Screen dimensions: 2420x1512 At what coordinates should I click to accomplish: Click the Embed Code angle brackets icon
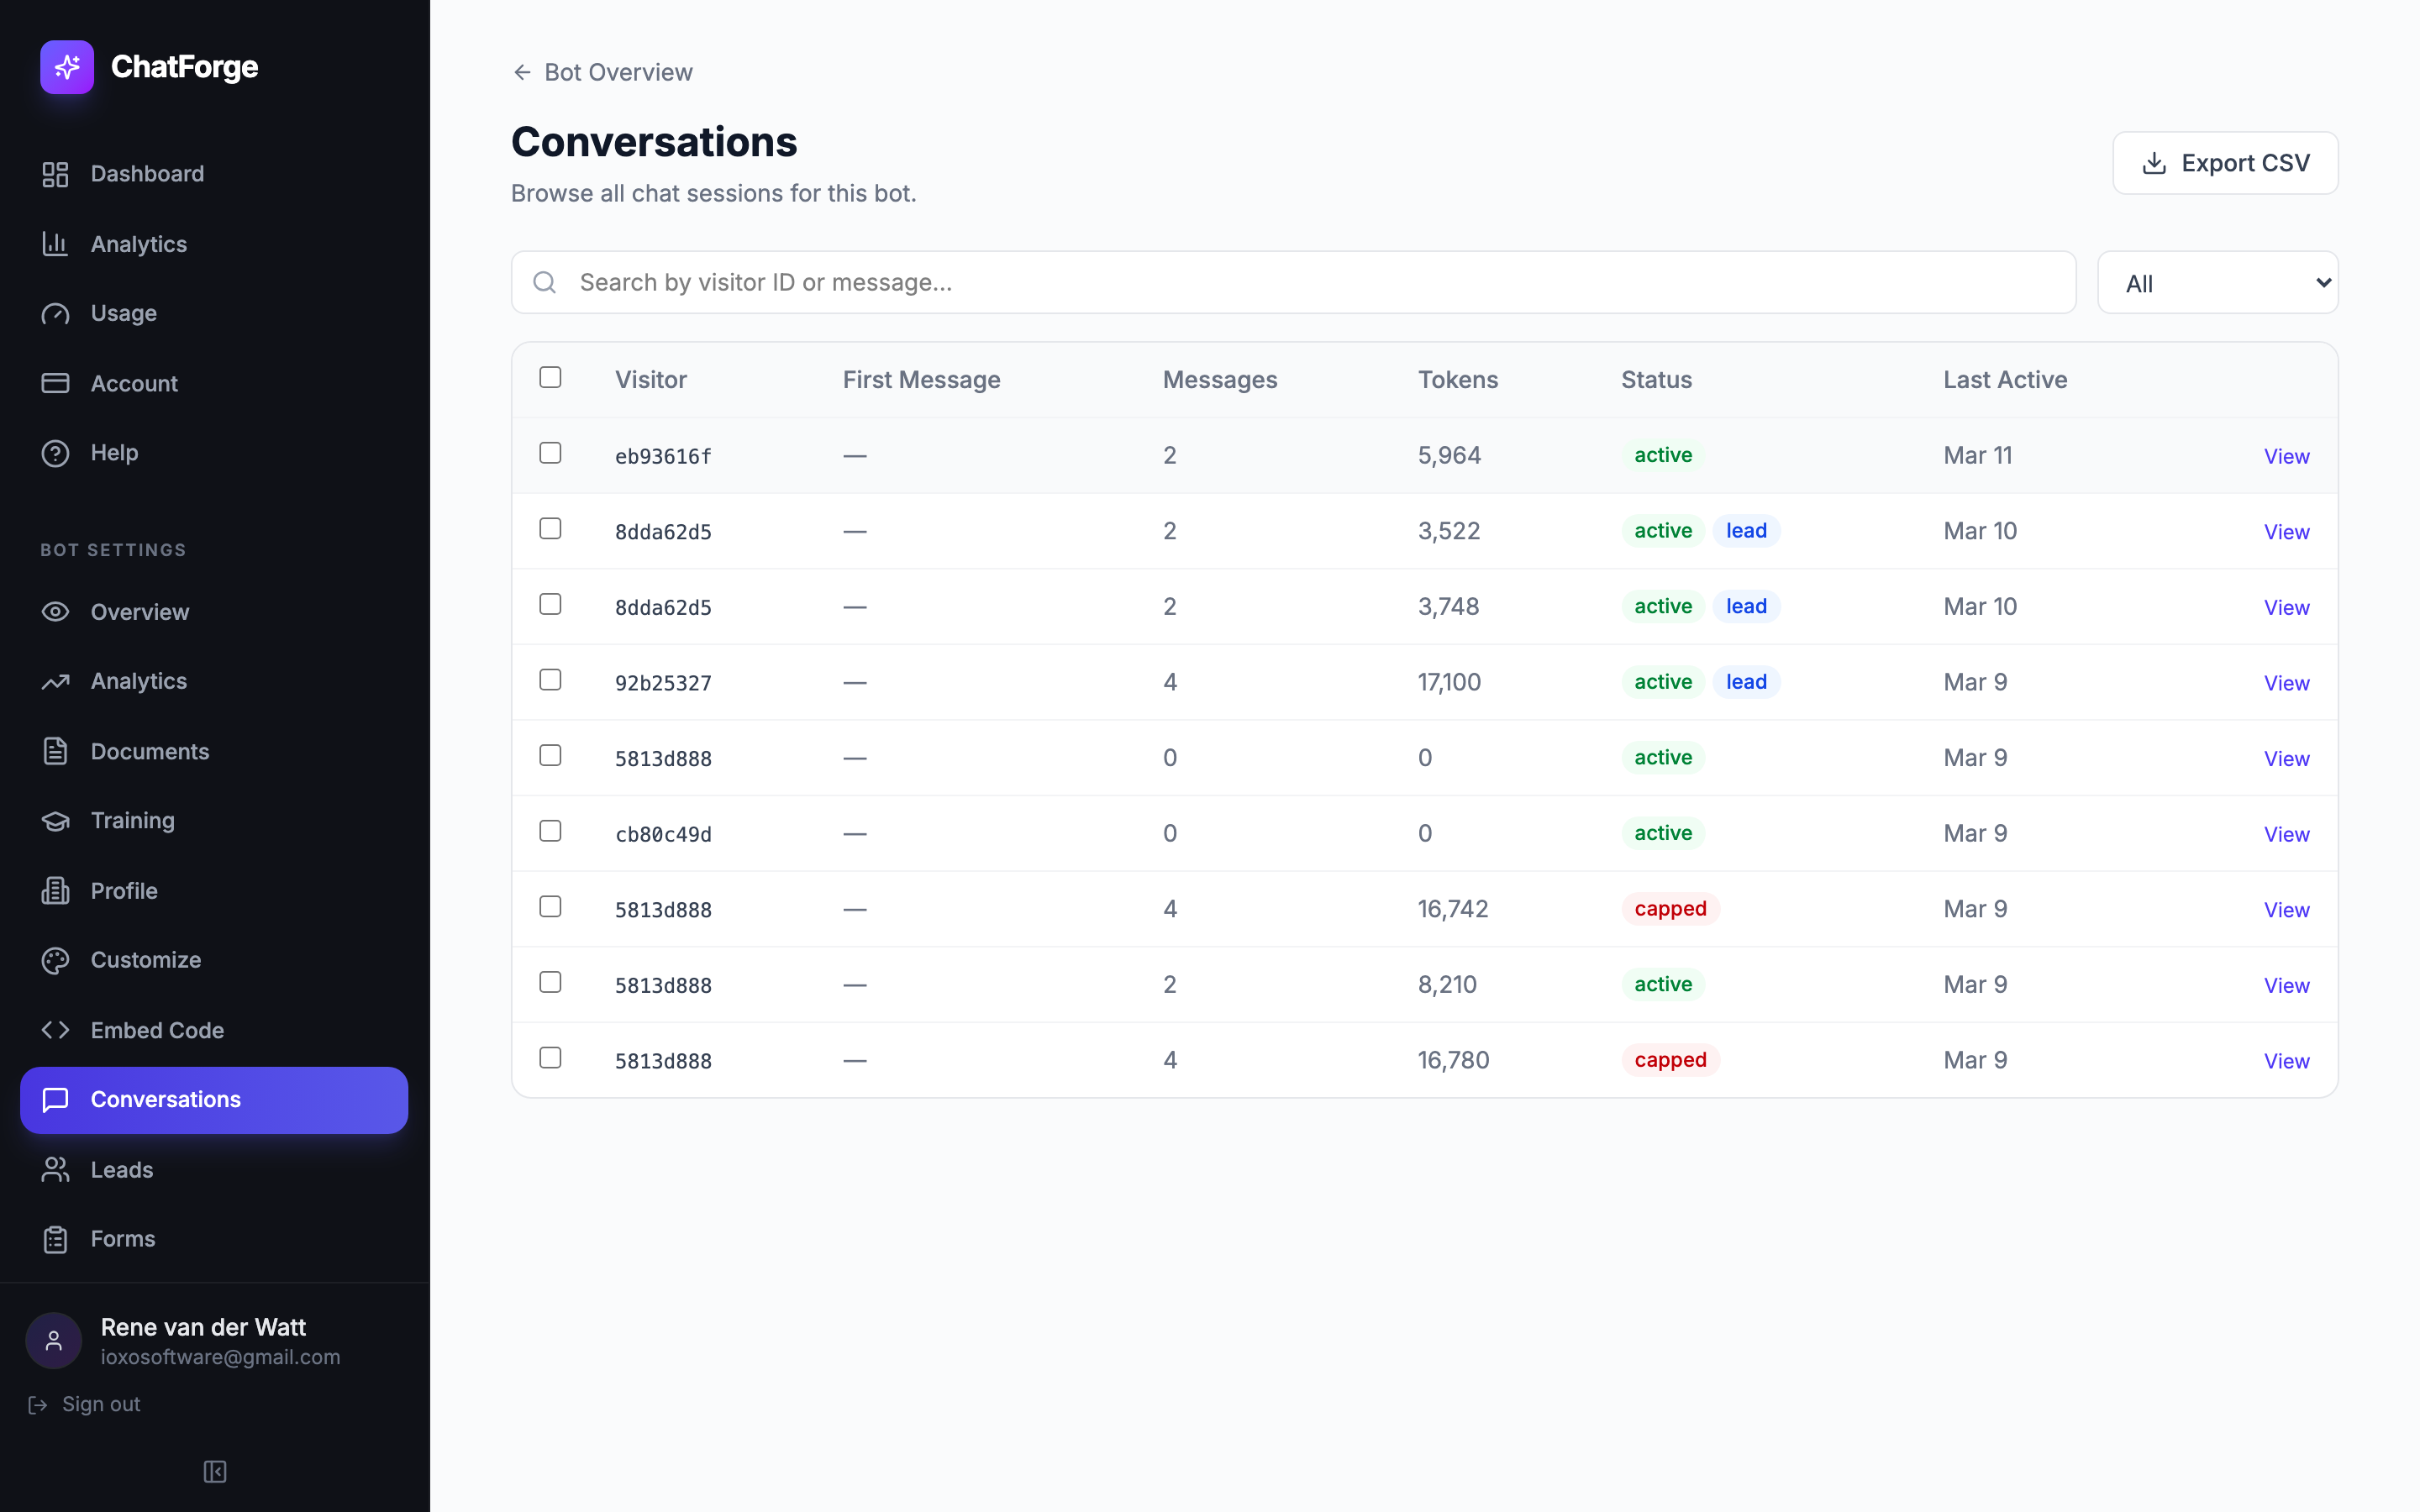(x=55, y=1029)
